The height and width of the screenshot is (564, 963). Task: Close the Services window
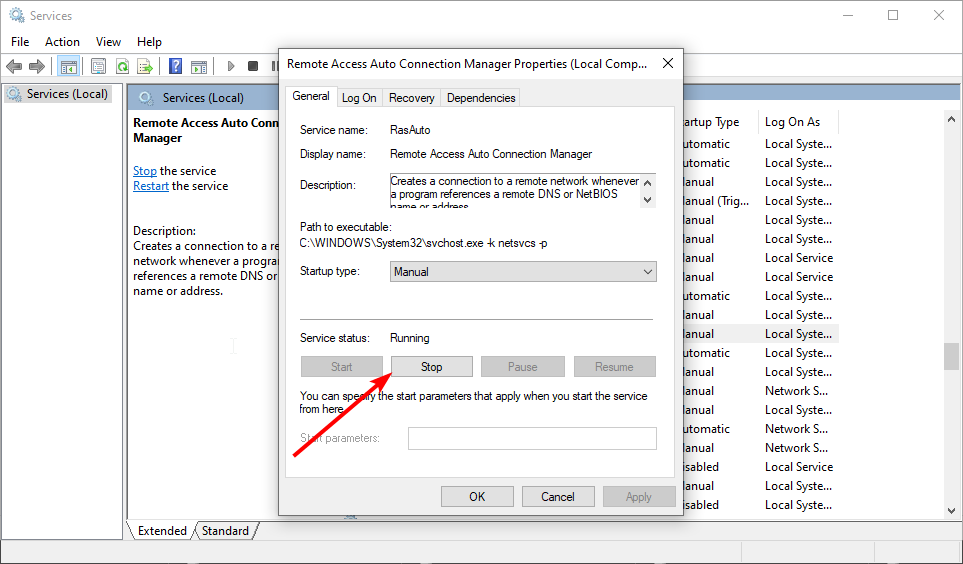938,15
